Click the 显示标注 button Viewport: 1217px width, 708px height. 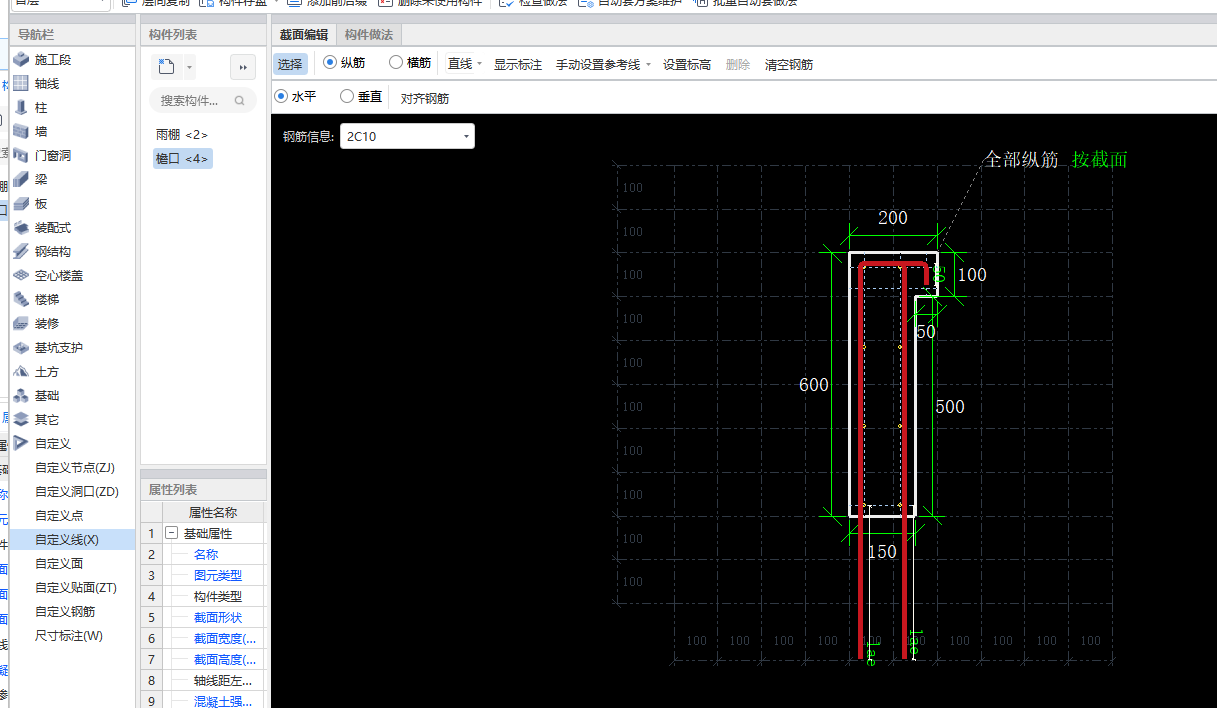[x=518, y=64]
